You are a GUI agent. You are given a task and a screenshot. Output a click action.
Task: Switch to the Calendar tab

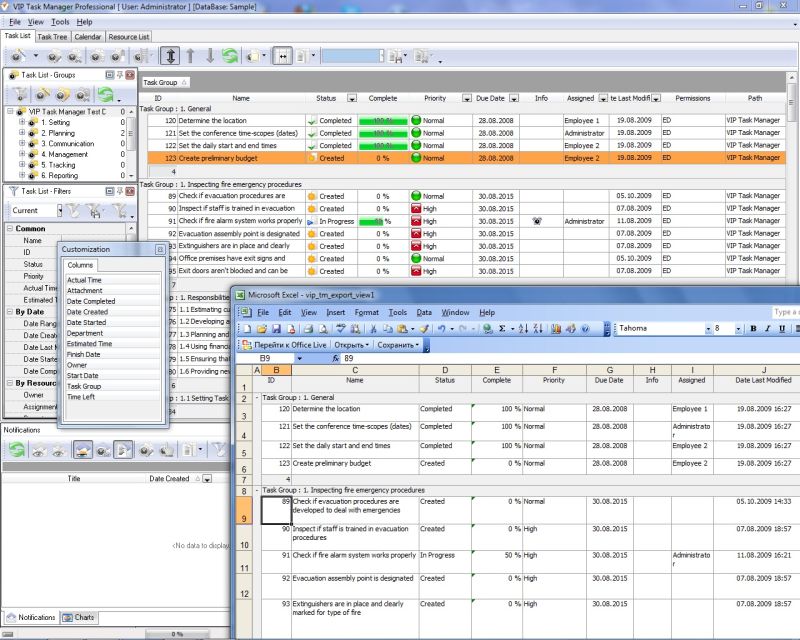88,37
